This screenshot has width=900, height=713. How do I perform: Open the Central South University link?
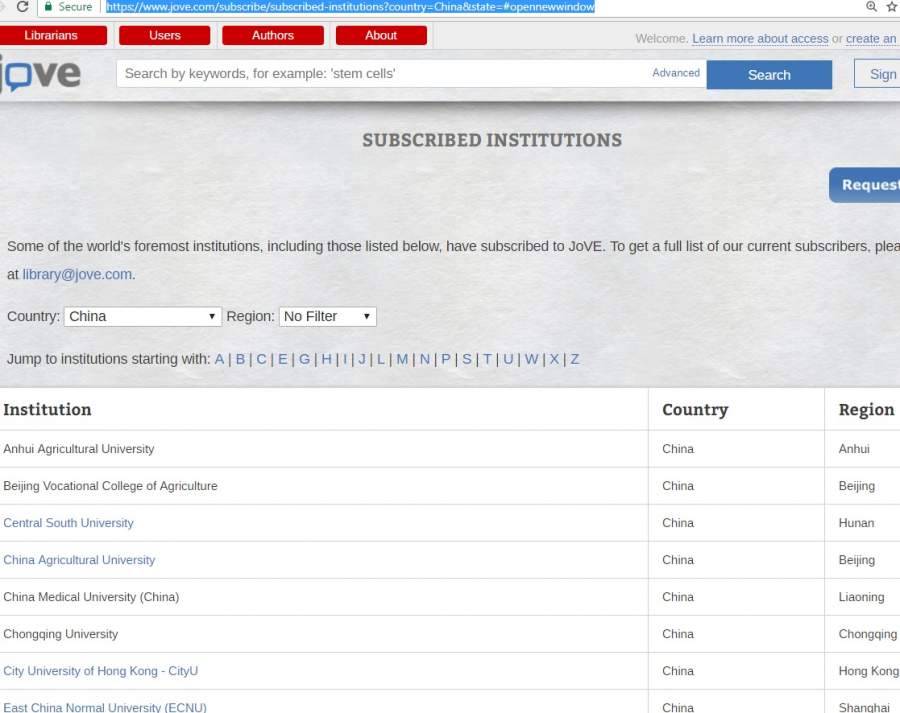(68, 523)
